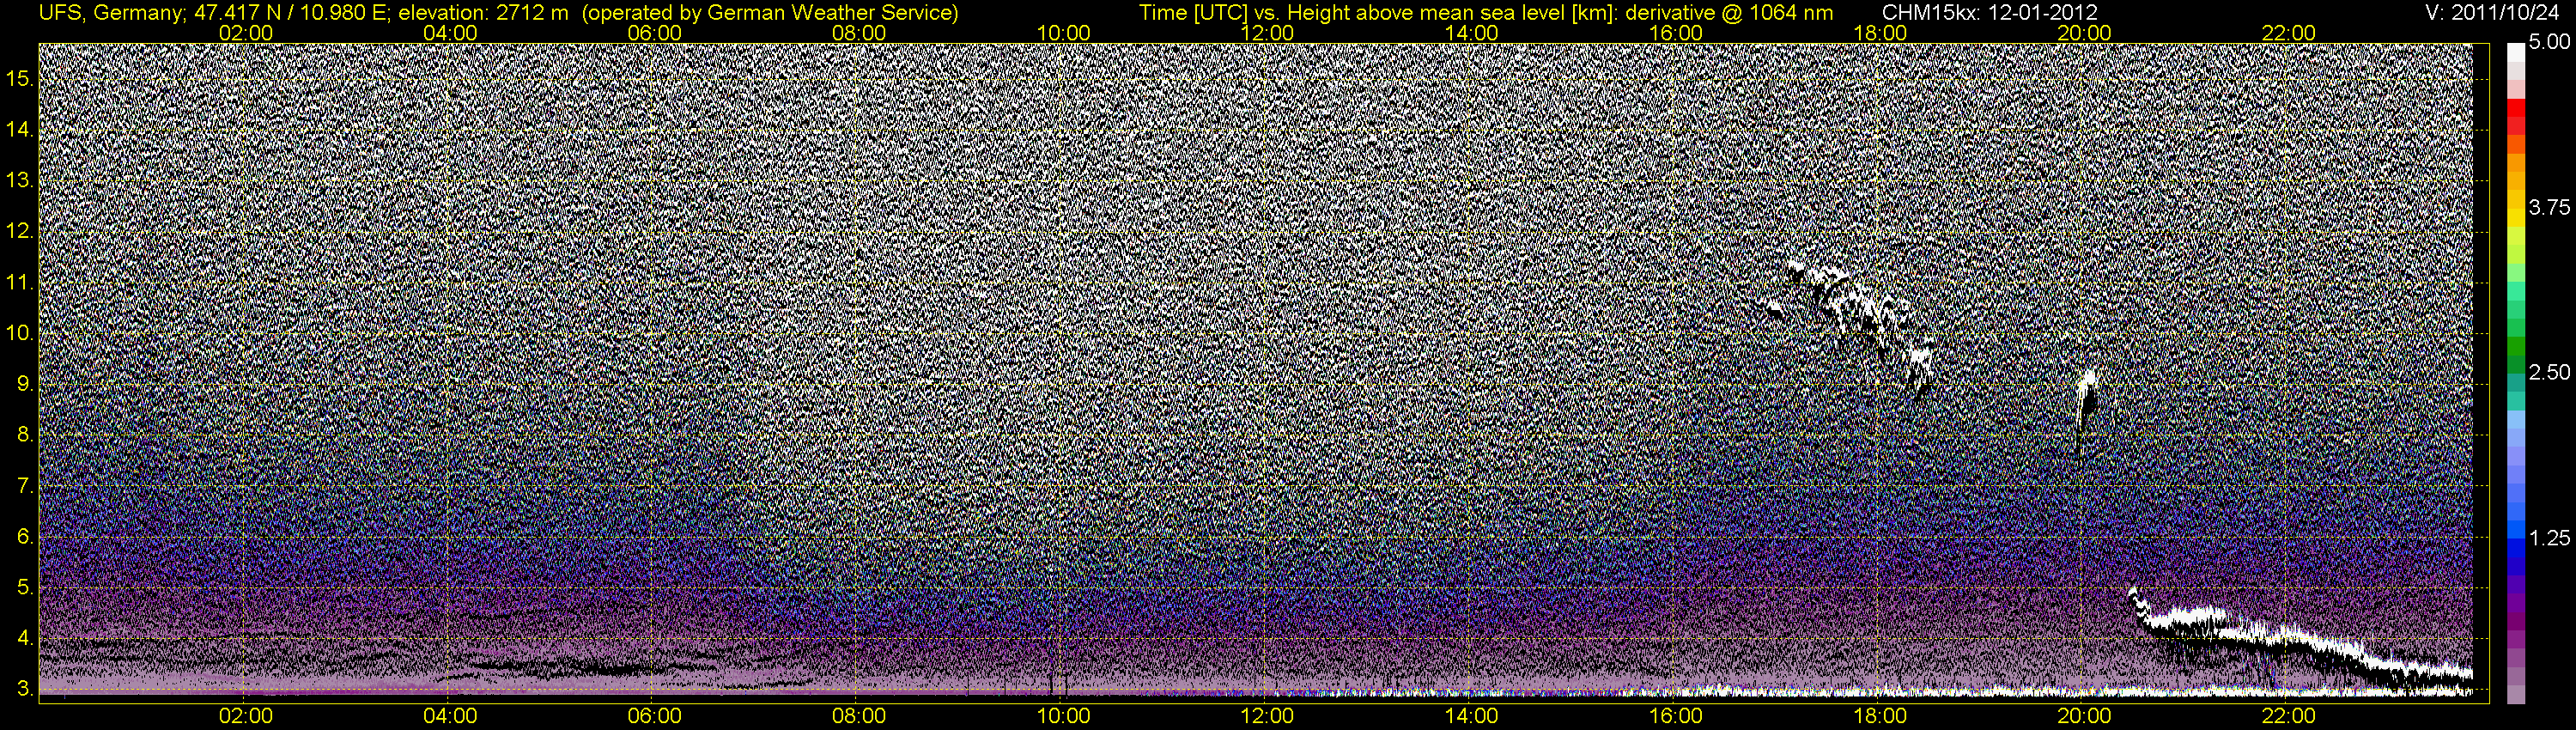The image size is (2576, 730).
Task: Click the top time axis label 18:00
Action: click(x=1880, y=33)
